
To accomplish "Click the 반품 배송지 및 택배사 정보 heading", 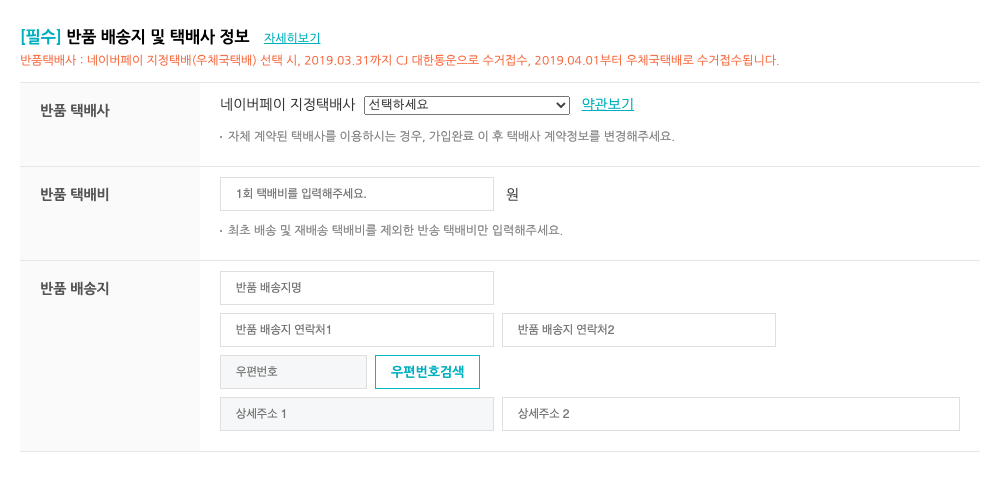I will (157, 37).
